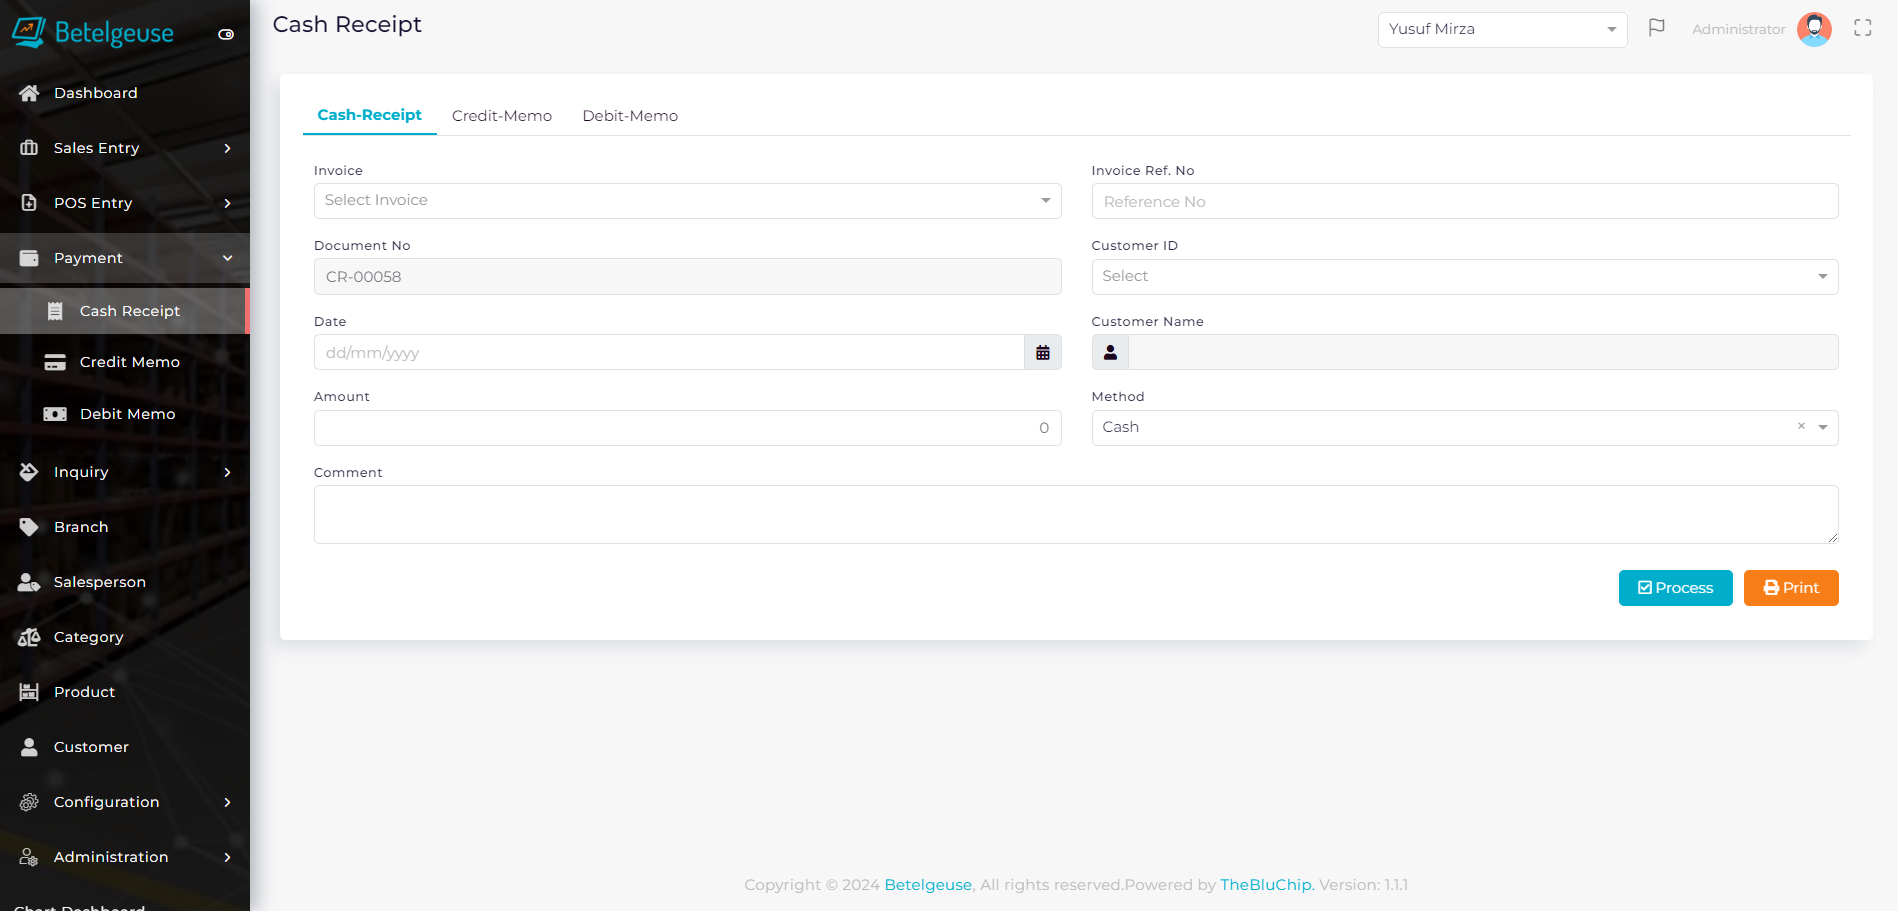This screenshot has width=1898, height=911.
Task: Click the Dashboard home icon
Action: point(29,93)
